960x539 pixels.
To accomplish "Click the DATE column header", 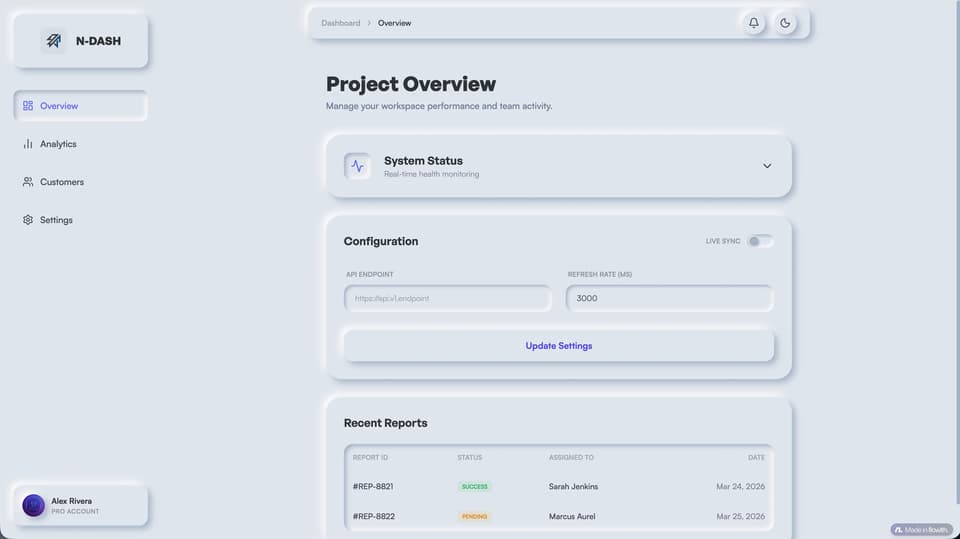I will point(756,458).
